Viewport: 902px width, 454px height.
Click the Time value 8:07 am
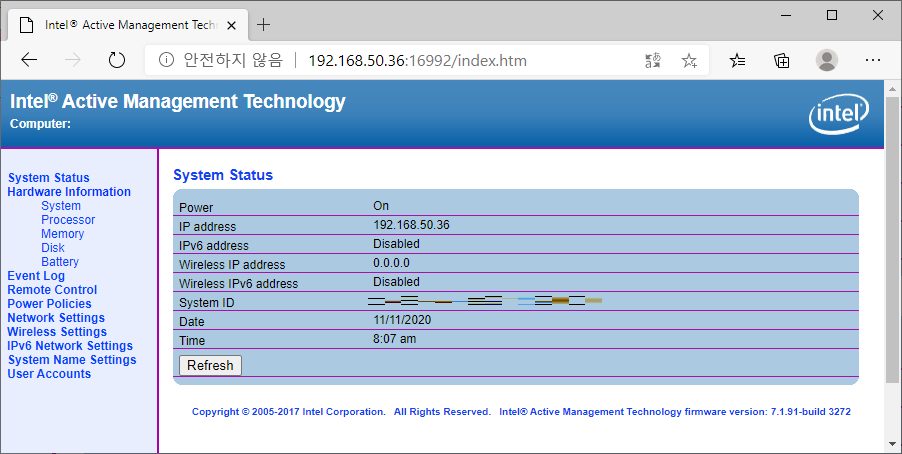pyautogui.click(x=395, y=339)
